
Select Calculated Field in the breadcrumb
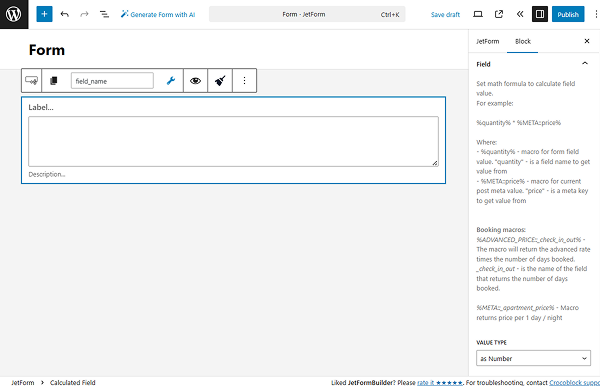[73, 382]
